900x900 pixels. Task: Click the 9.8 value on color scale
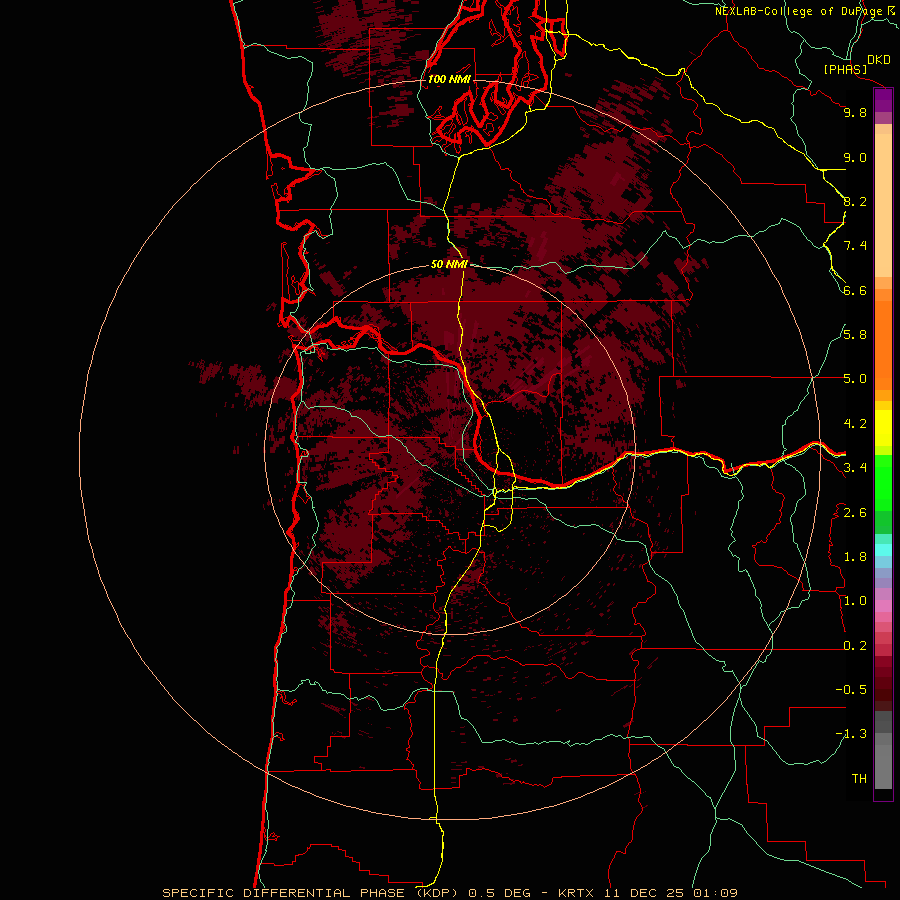(x=855, y=112)
